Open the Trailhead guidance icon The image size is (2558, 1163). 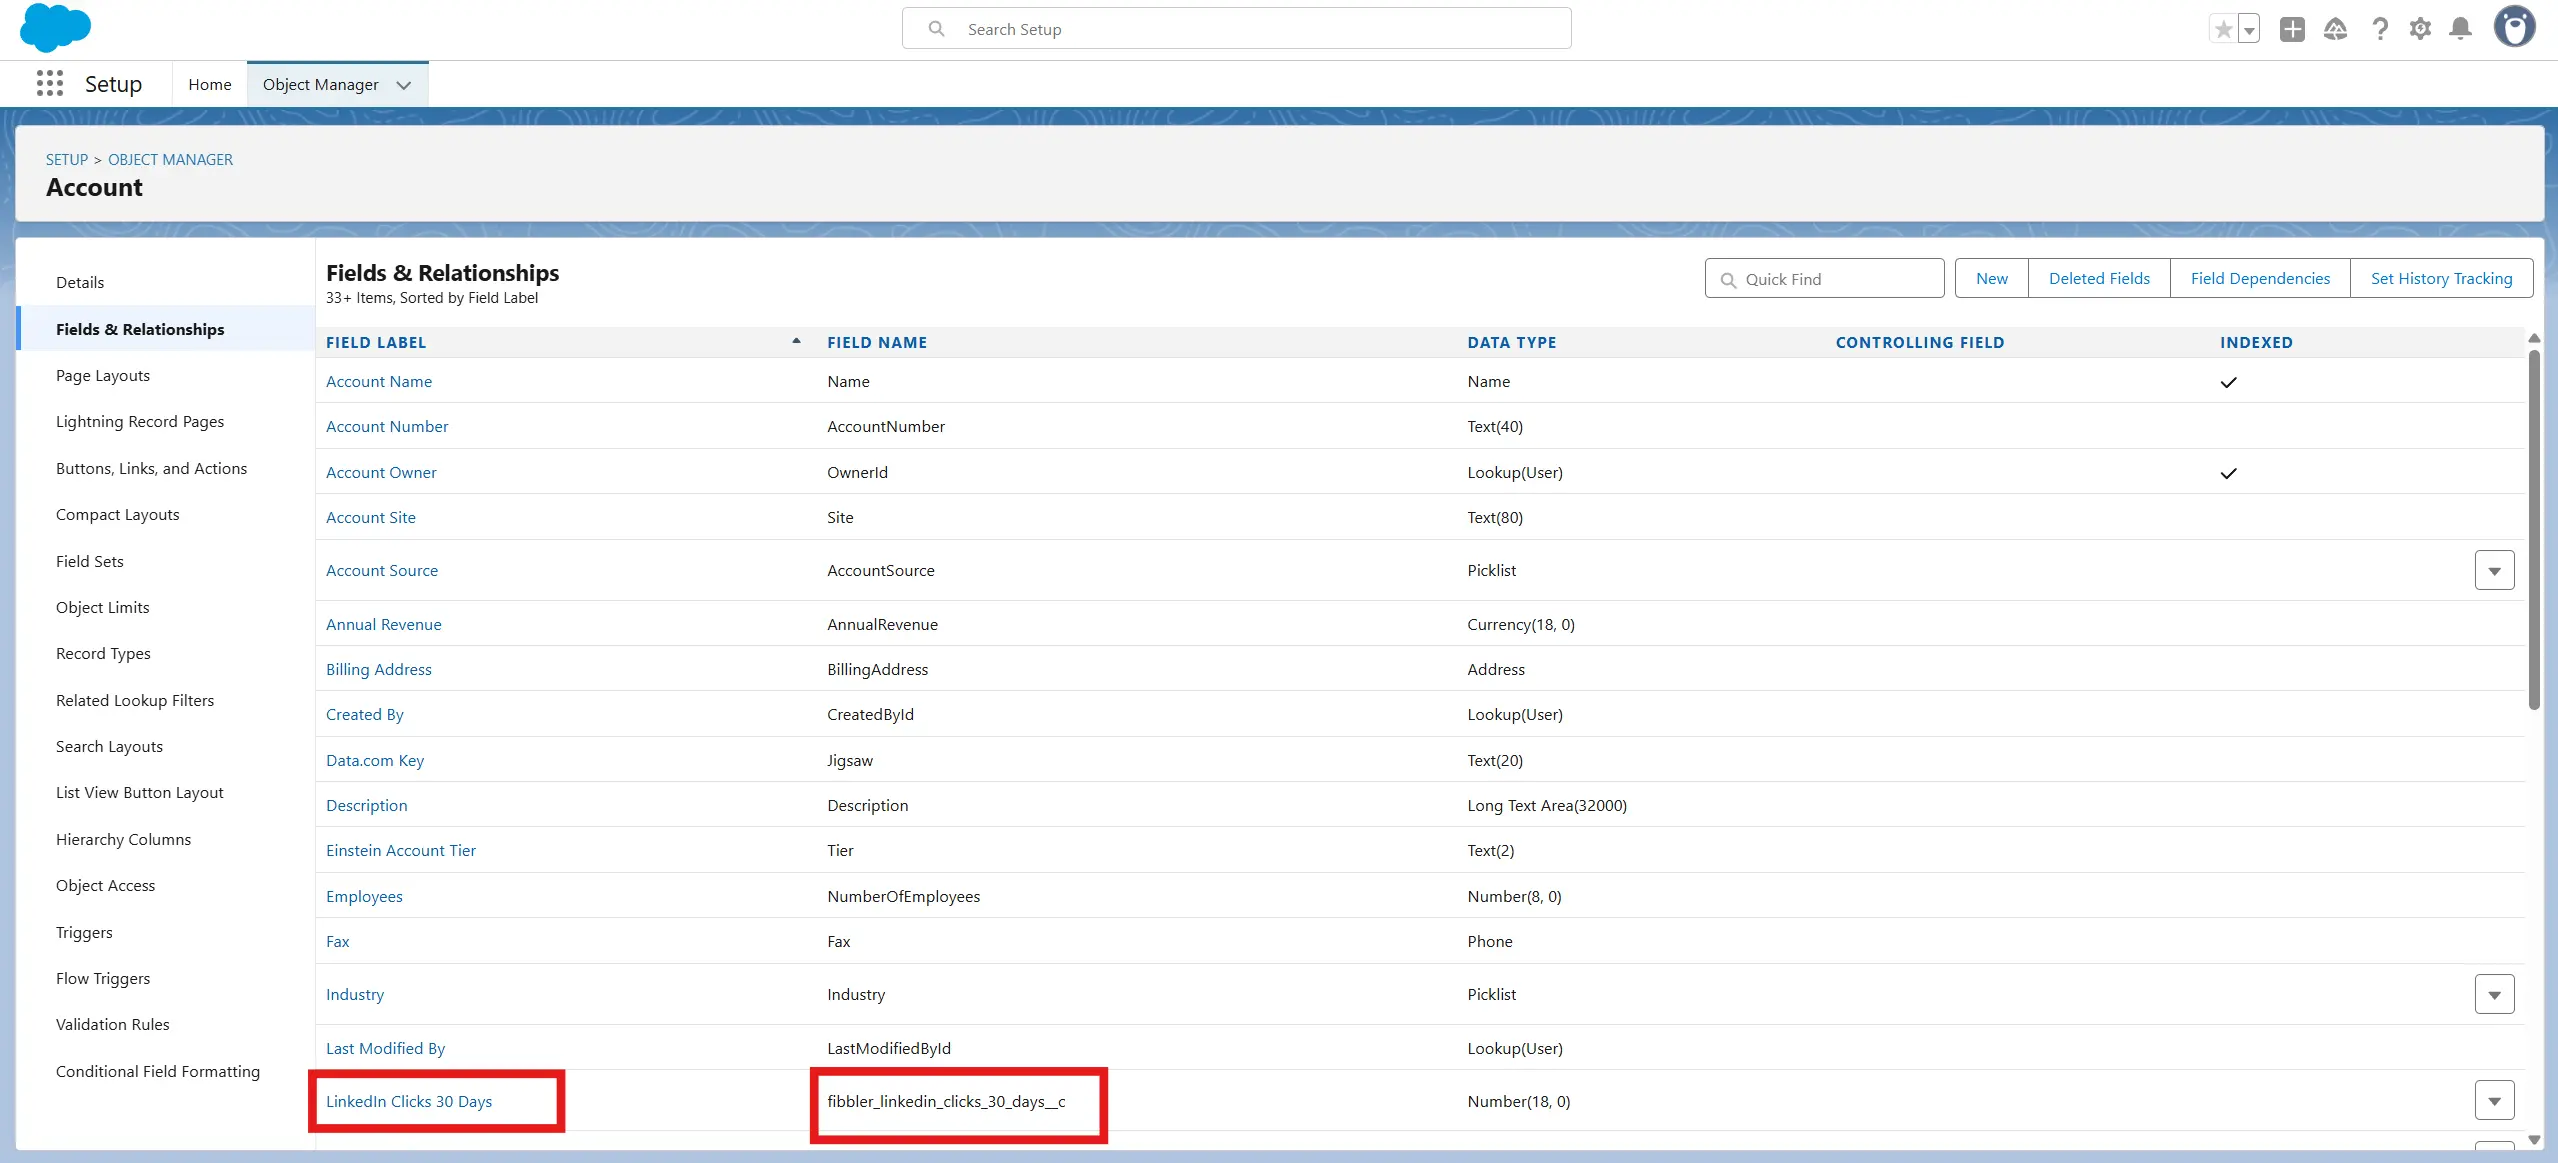2335,29
